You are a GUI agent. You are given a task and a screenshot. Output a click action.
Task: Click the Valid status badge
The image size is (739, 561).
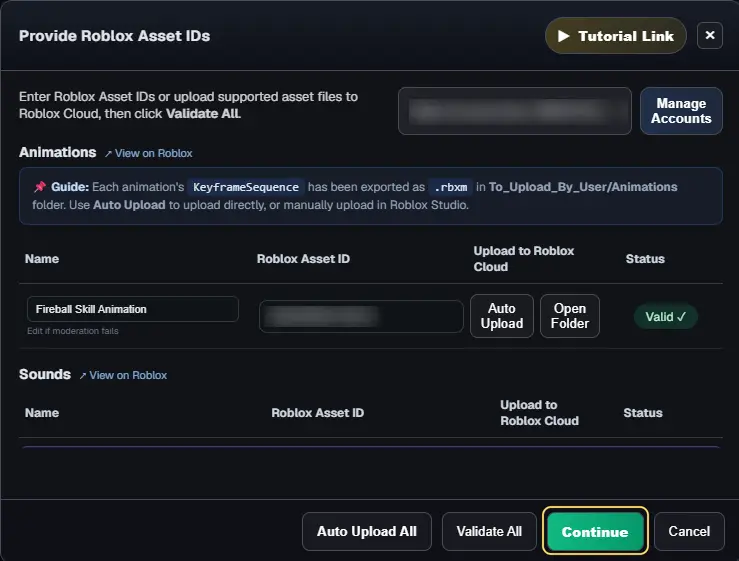[665, 316]
